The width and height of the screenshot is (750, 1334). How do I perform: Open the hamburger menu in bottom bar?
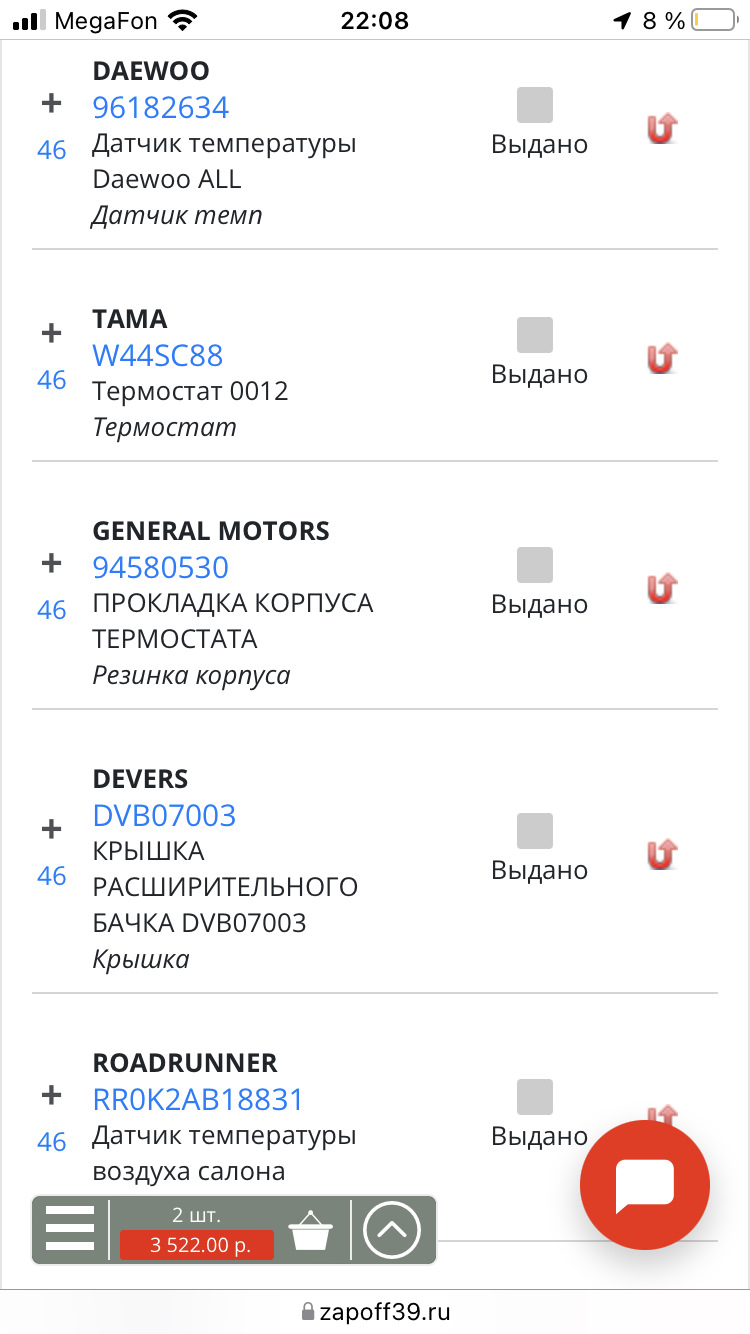pyautogui.click(x=70, y=1229)
